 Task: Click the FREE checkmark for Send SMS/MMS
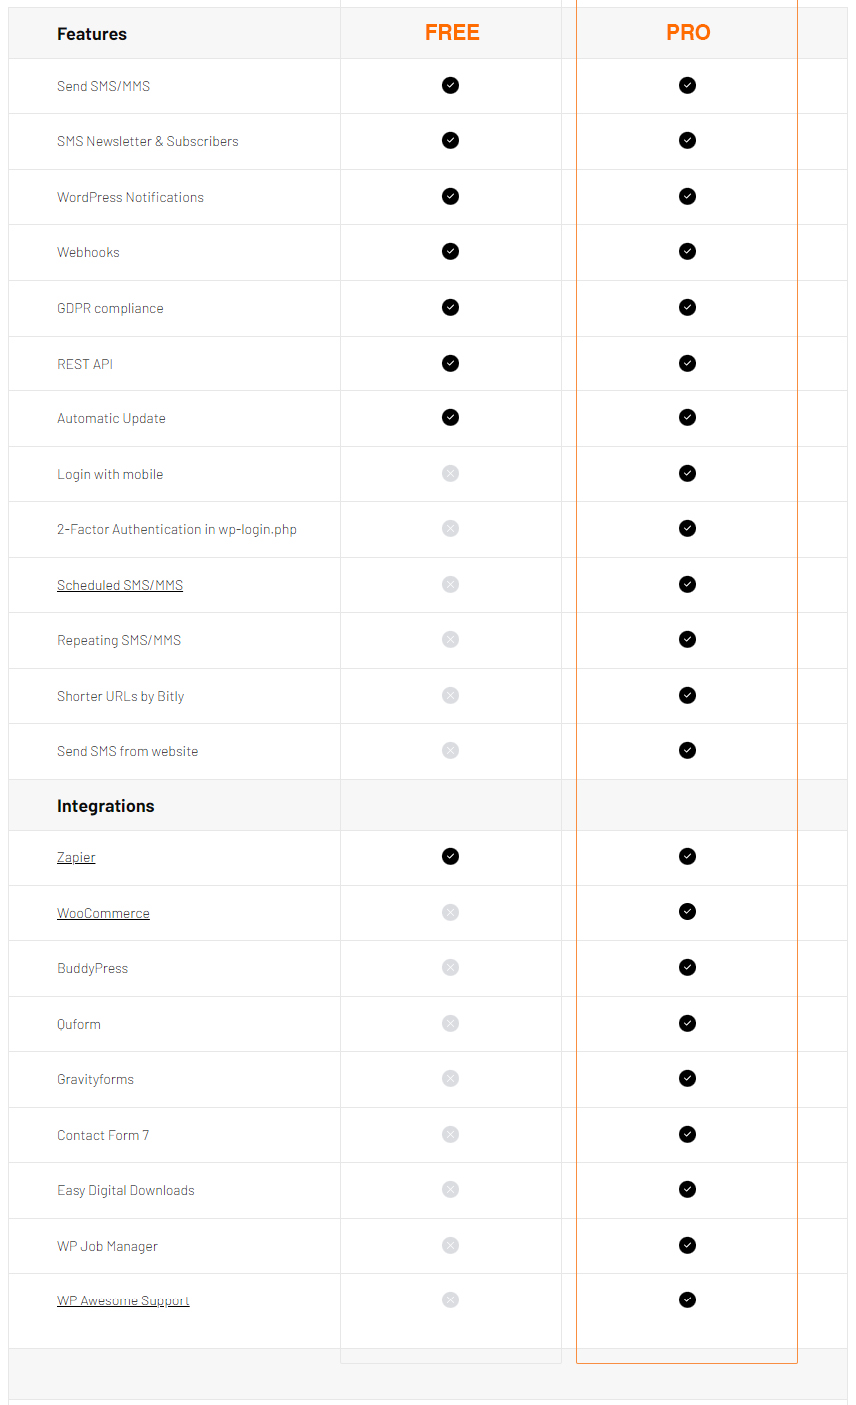(x=450, y=85)
